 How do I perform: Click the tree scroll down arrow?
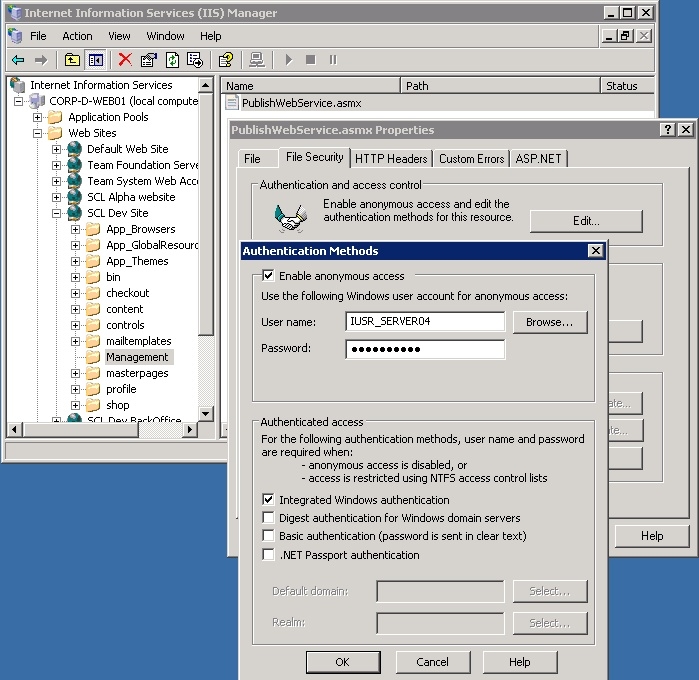click(x=206, y=414)
